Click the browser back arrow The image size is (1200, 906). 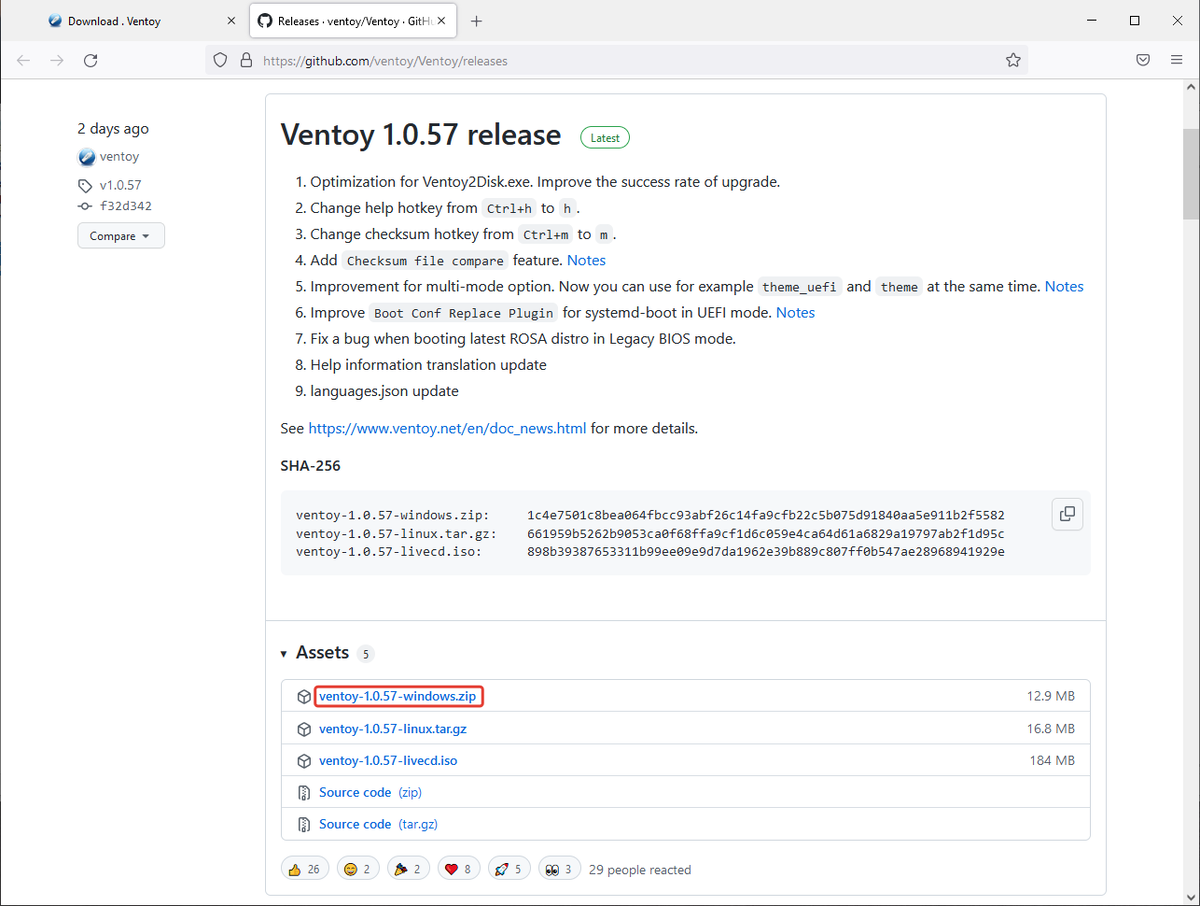(x=24, y=60)
